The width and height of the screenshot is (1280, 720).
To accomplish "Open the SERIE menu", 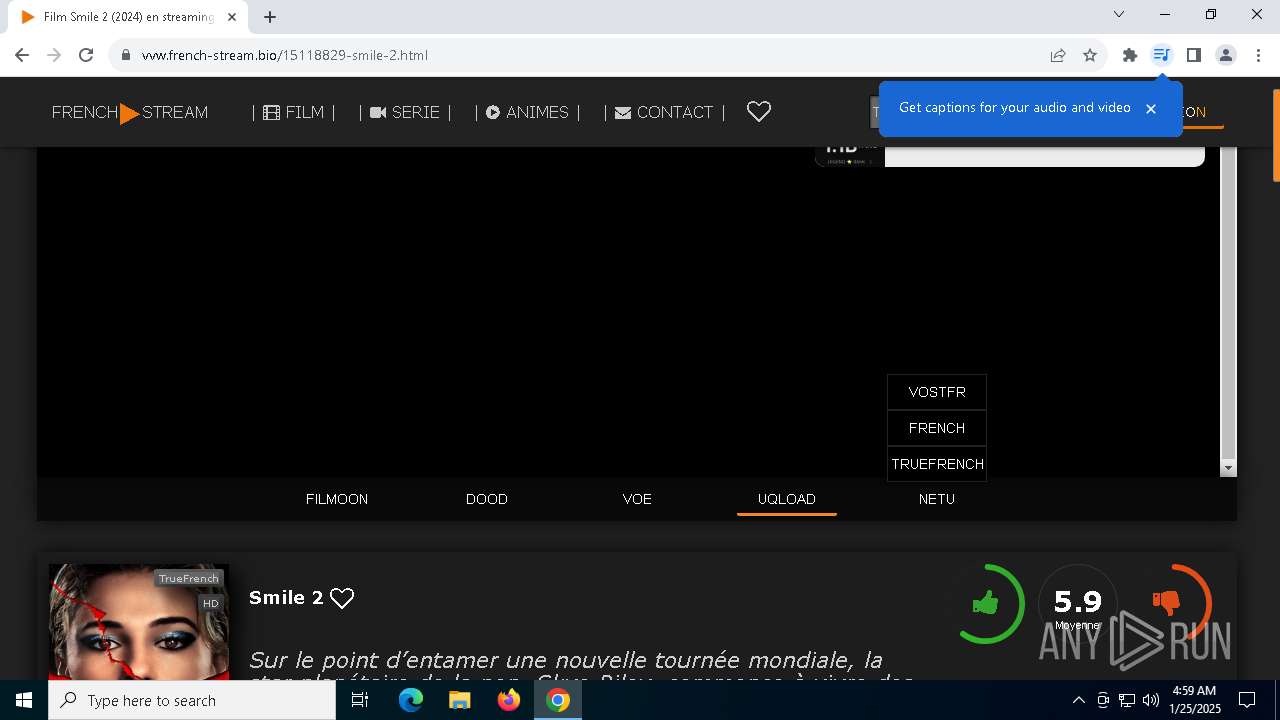I will point(405,112).
